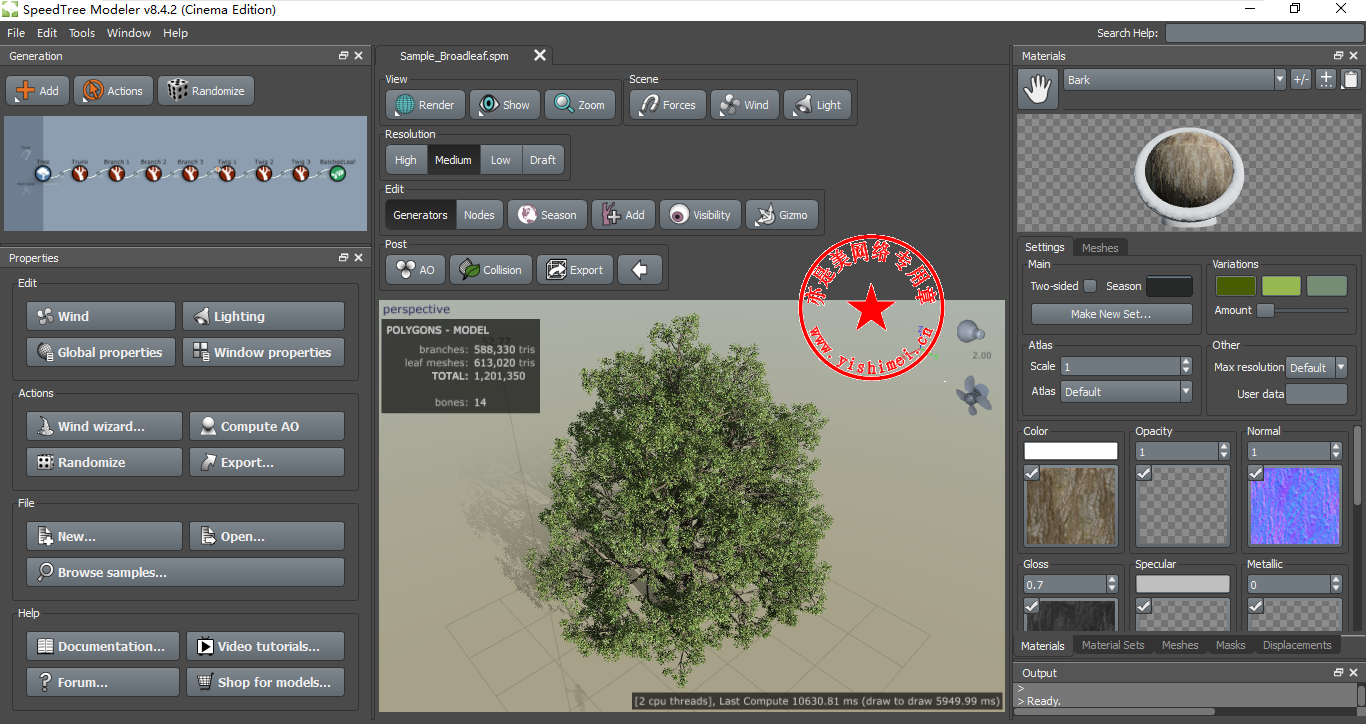1366x724 pixels.
Task: Click the Compute AO button
Action: pos(267,426)
